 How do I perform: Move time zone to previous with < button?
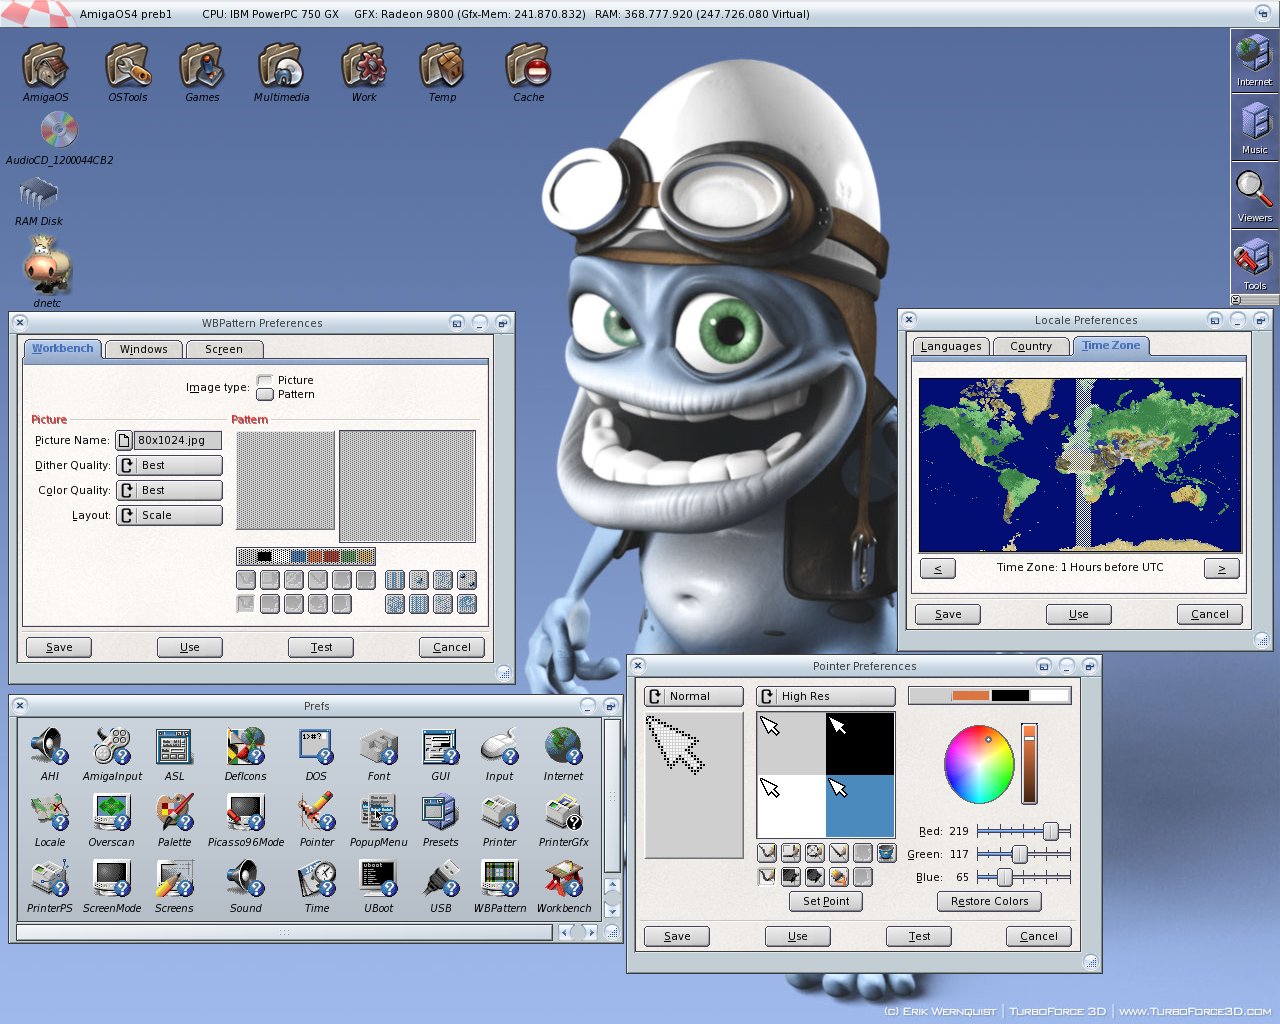(x=937, y=568)
